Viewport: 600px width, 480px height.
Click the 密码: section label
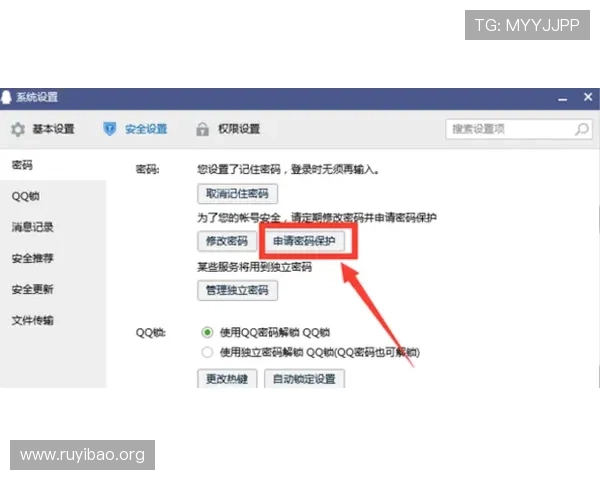click(x=147, y=169)
